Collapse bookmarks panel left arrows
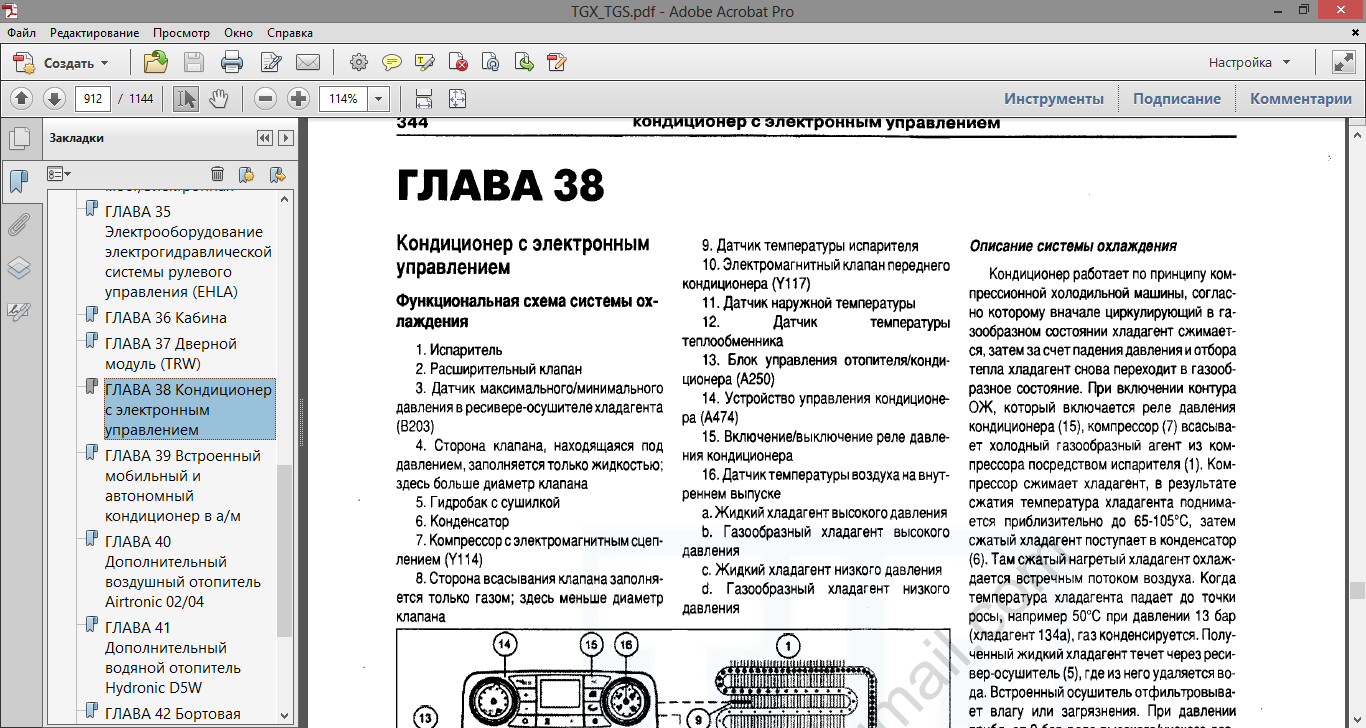The image size is (1366, 728). point(264,138)
